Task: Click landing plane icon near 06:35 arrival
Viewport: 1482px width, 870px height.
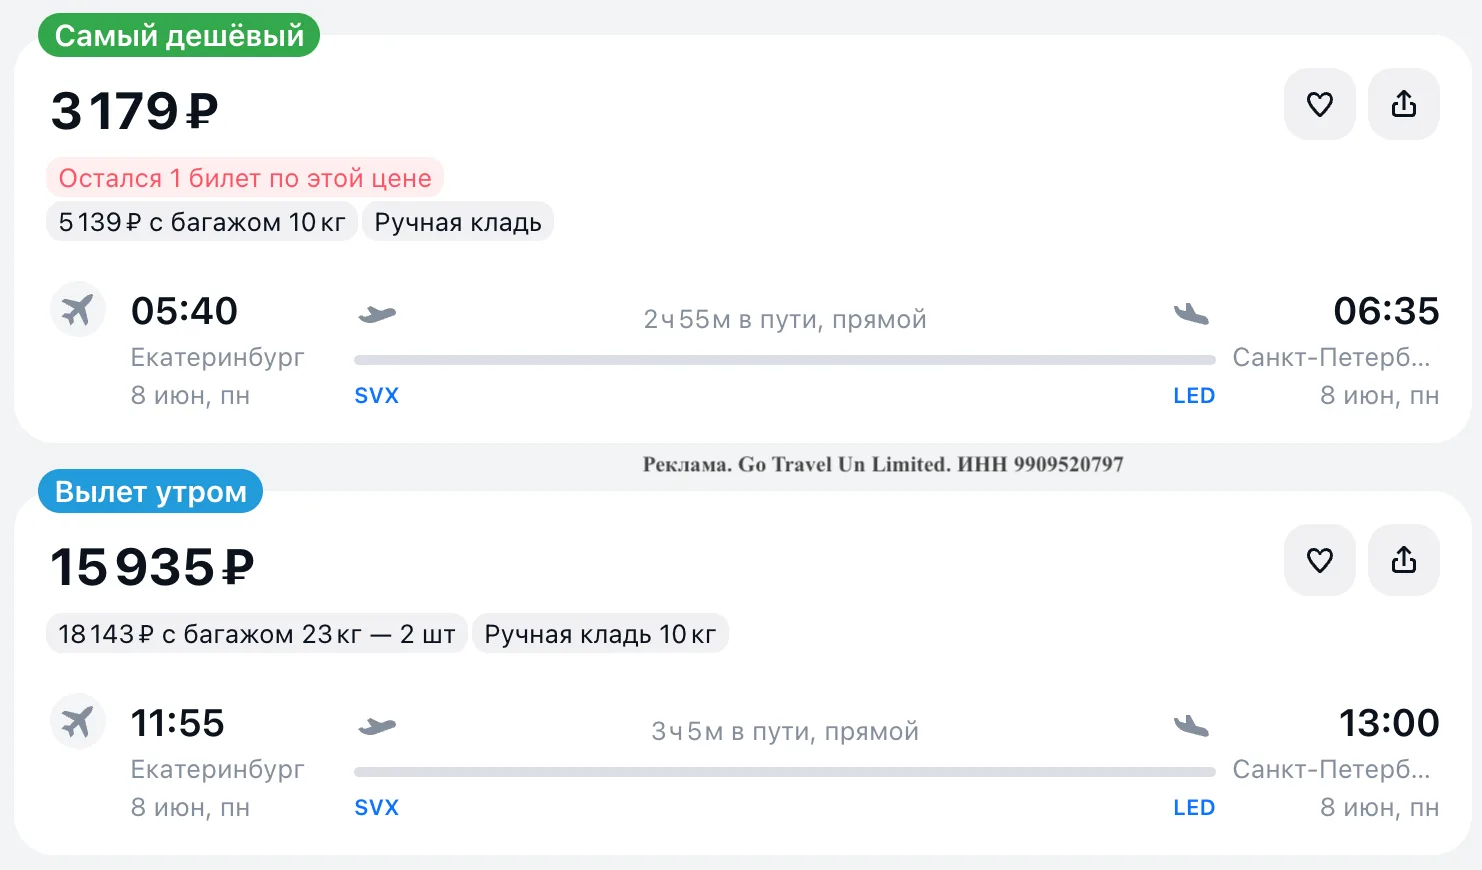Action: tap(1191, 314)
